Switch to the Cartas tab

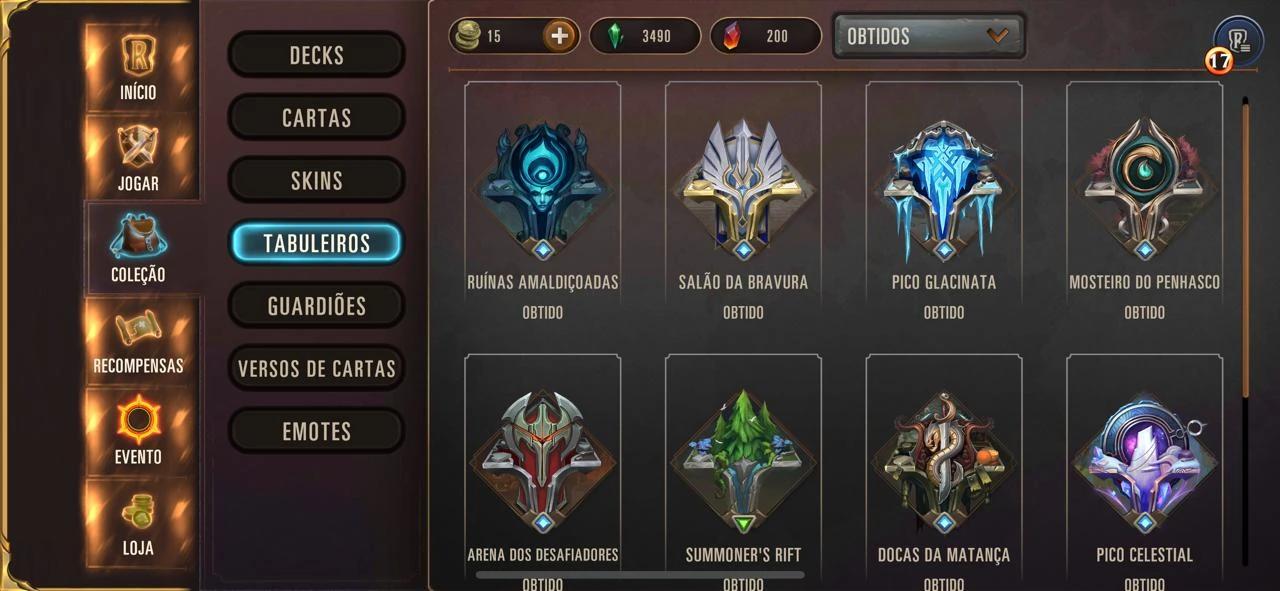point(316,118)
